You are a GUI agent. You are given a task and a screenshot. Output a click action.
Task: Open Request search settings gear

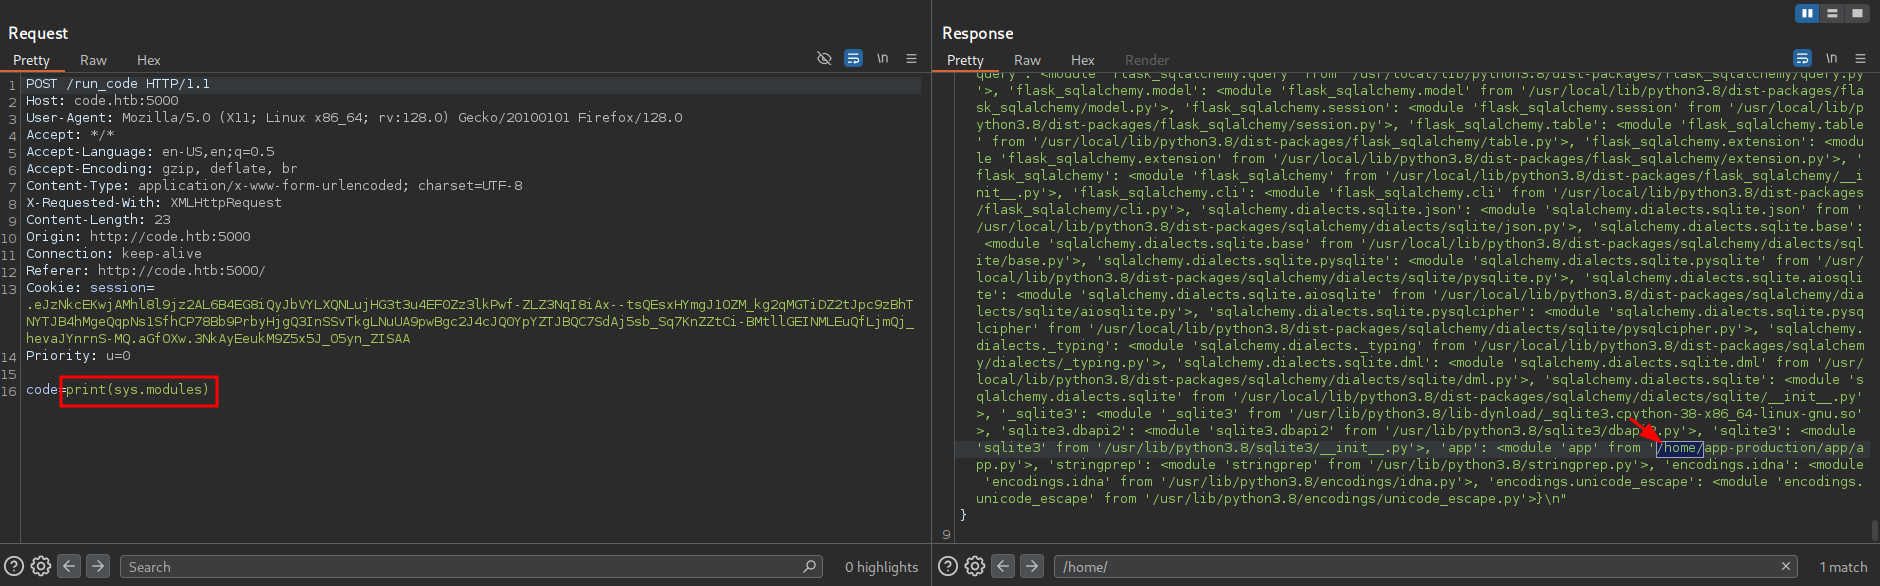click(41, 566)
